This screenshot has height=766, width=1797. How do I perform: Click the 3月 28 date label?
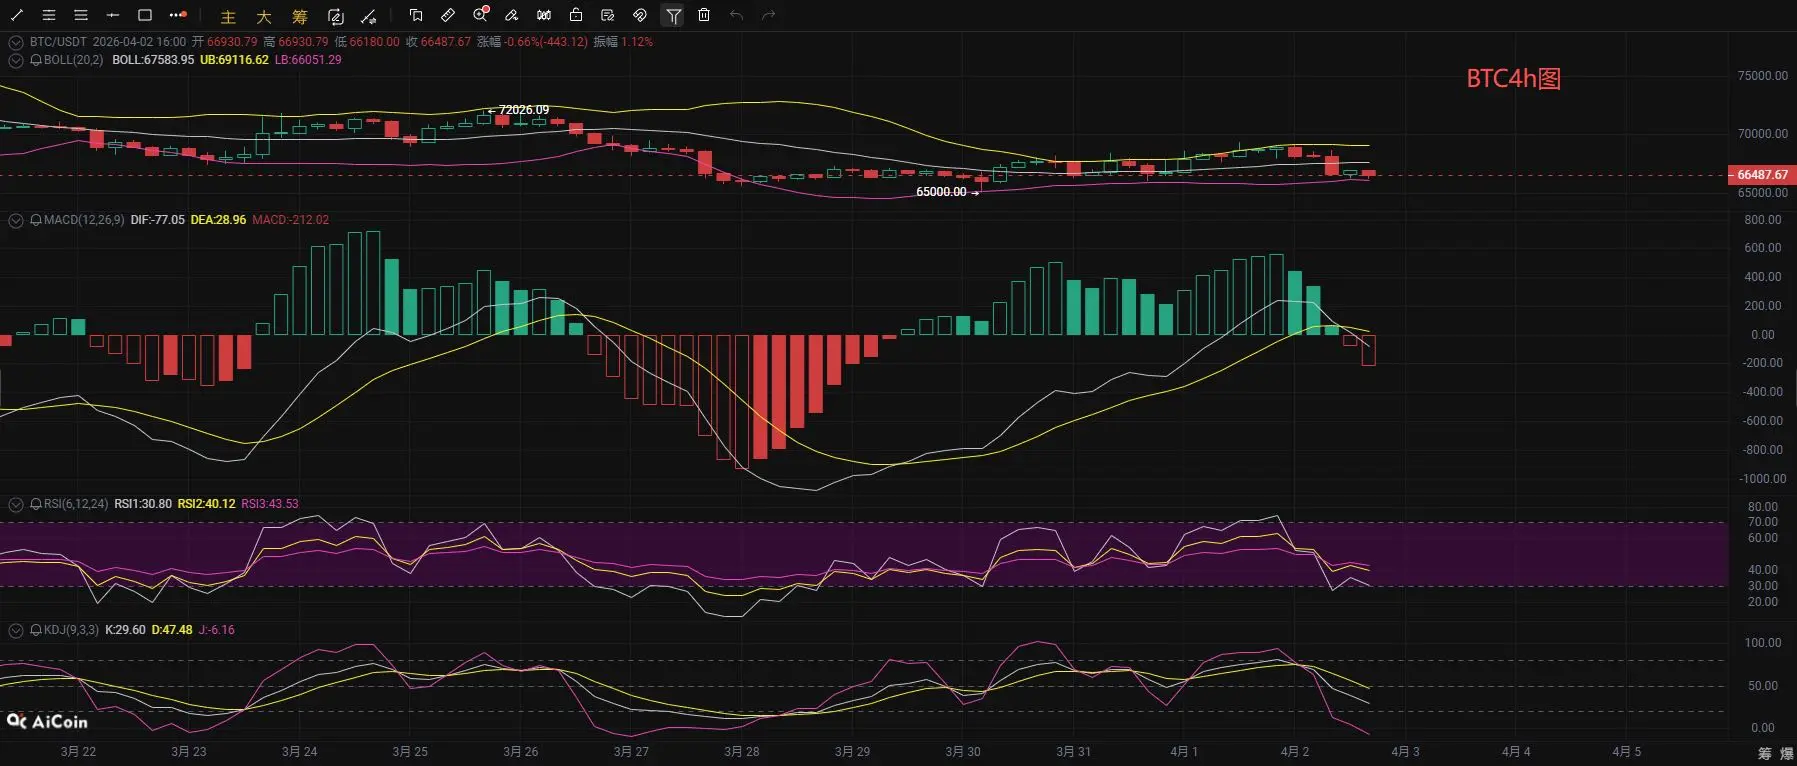(742, 752)
